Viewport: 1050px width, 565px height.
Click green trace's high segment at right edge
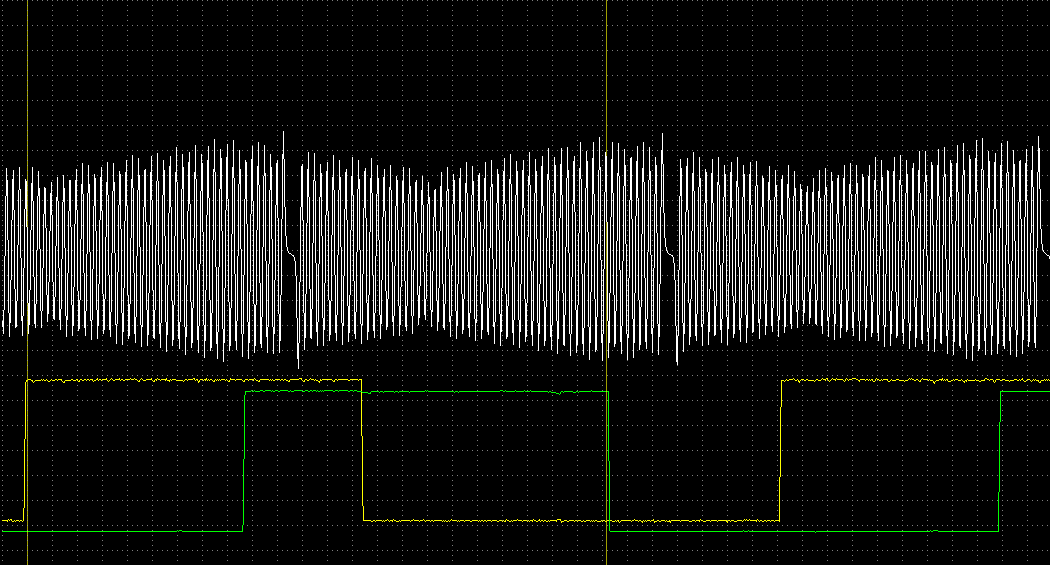pyautogui.click(x=1025, y=392)
